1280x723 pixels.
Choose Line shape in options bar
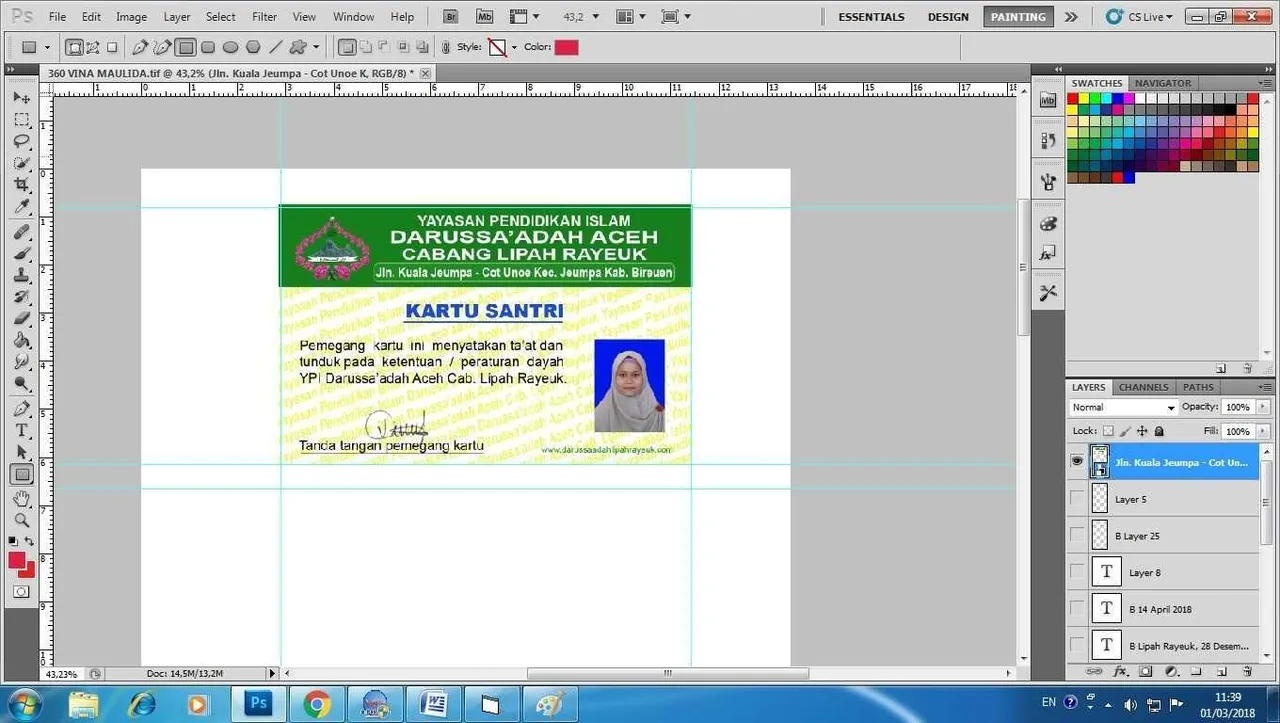[x=275, y=47]
